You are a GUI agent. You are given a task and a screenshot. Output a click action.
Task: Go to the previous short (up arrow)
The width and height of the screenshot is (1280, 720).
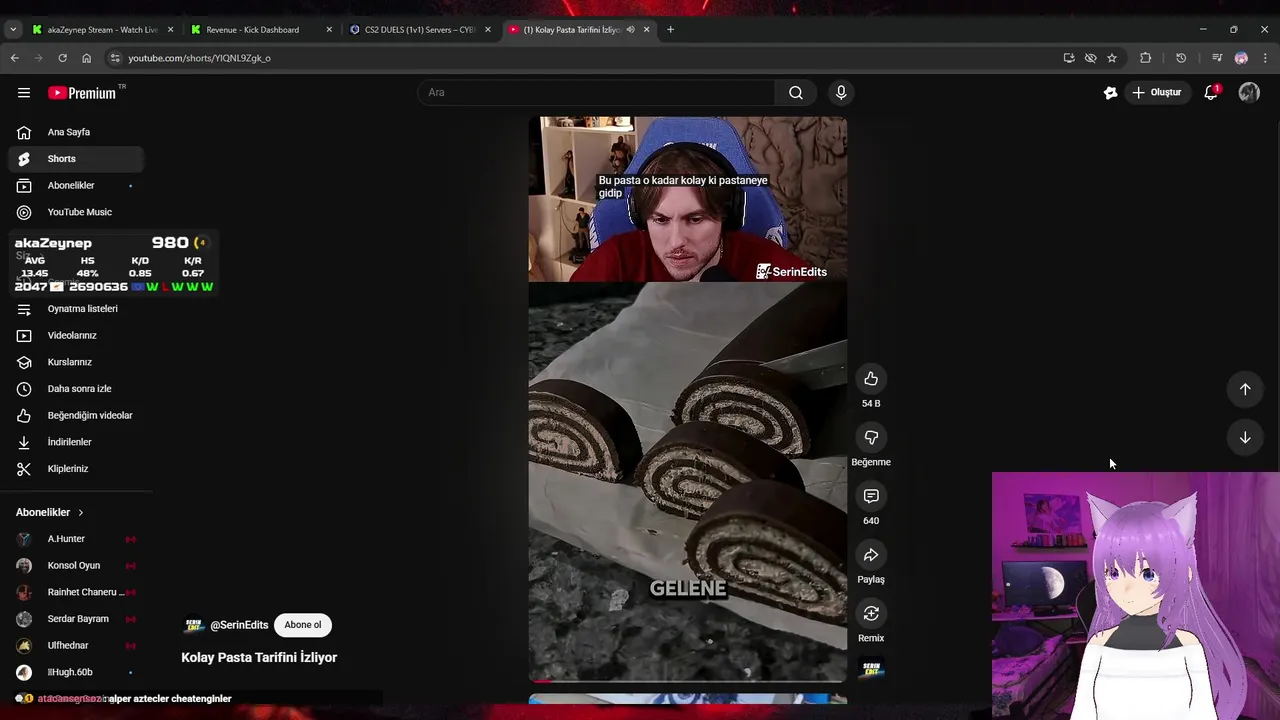click(1245, 389)
